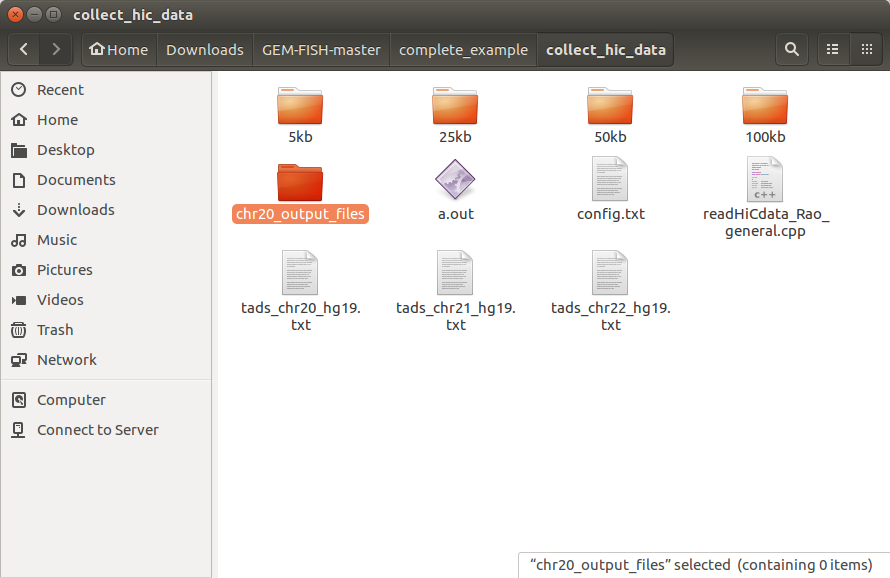Open Computer in the sidebar
Viewport: 890px width, 578px height.
[106, 400]
